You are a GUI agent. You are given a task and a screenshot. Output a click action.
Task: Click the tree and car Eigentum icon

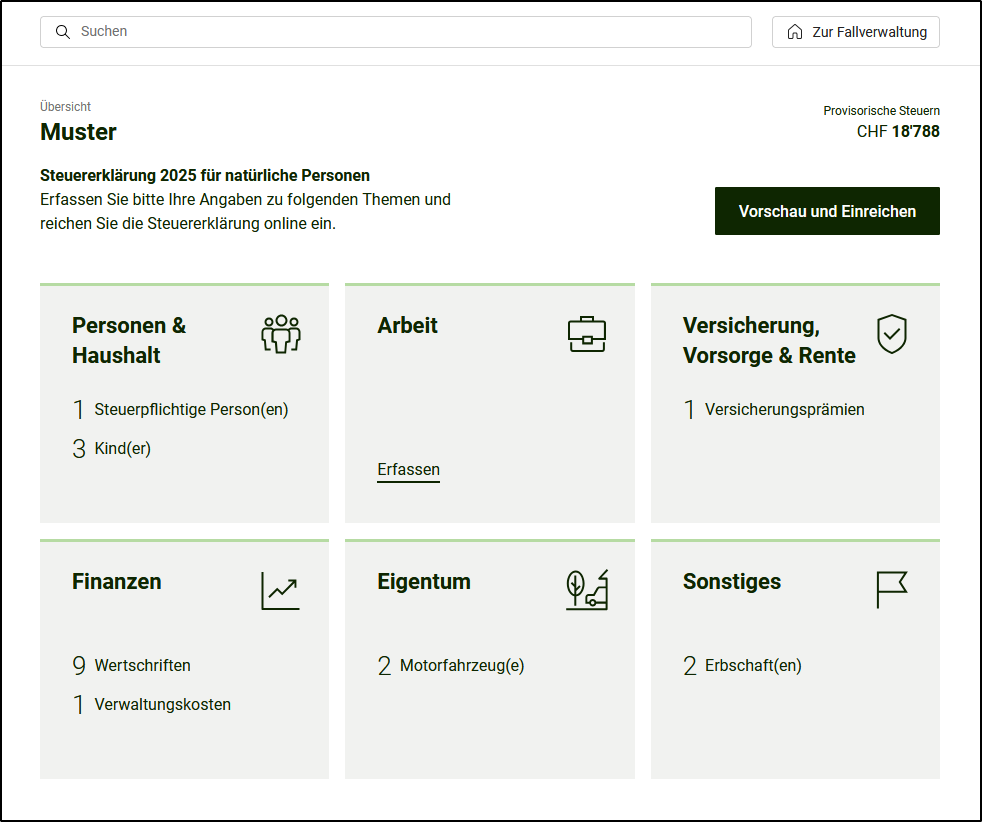click(586, 590)
